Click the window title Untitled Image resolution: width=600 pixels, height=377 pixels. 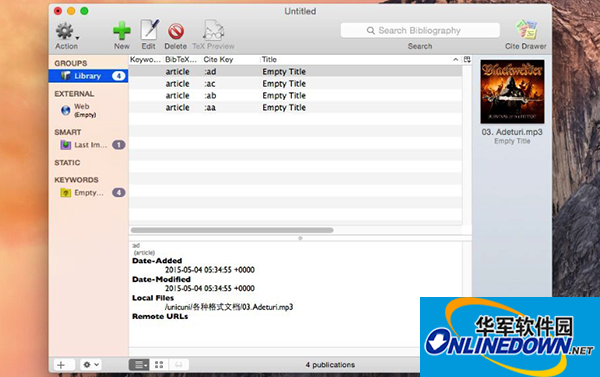point(300,11)
